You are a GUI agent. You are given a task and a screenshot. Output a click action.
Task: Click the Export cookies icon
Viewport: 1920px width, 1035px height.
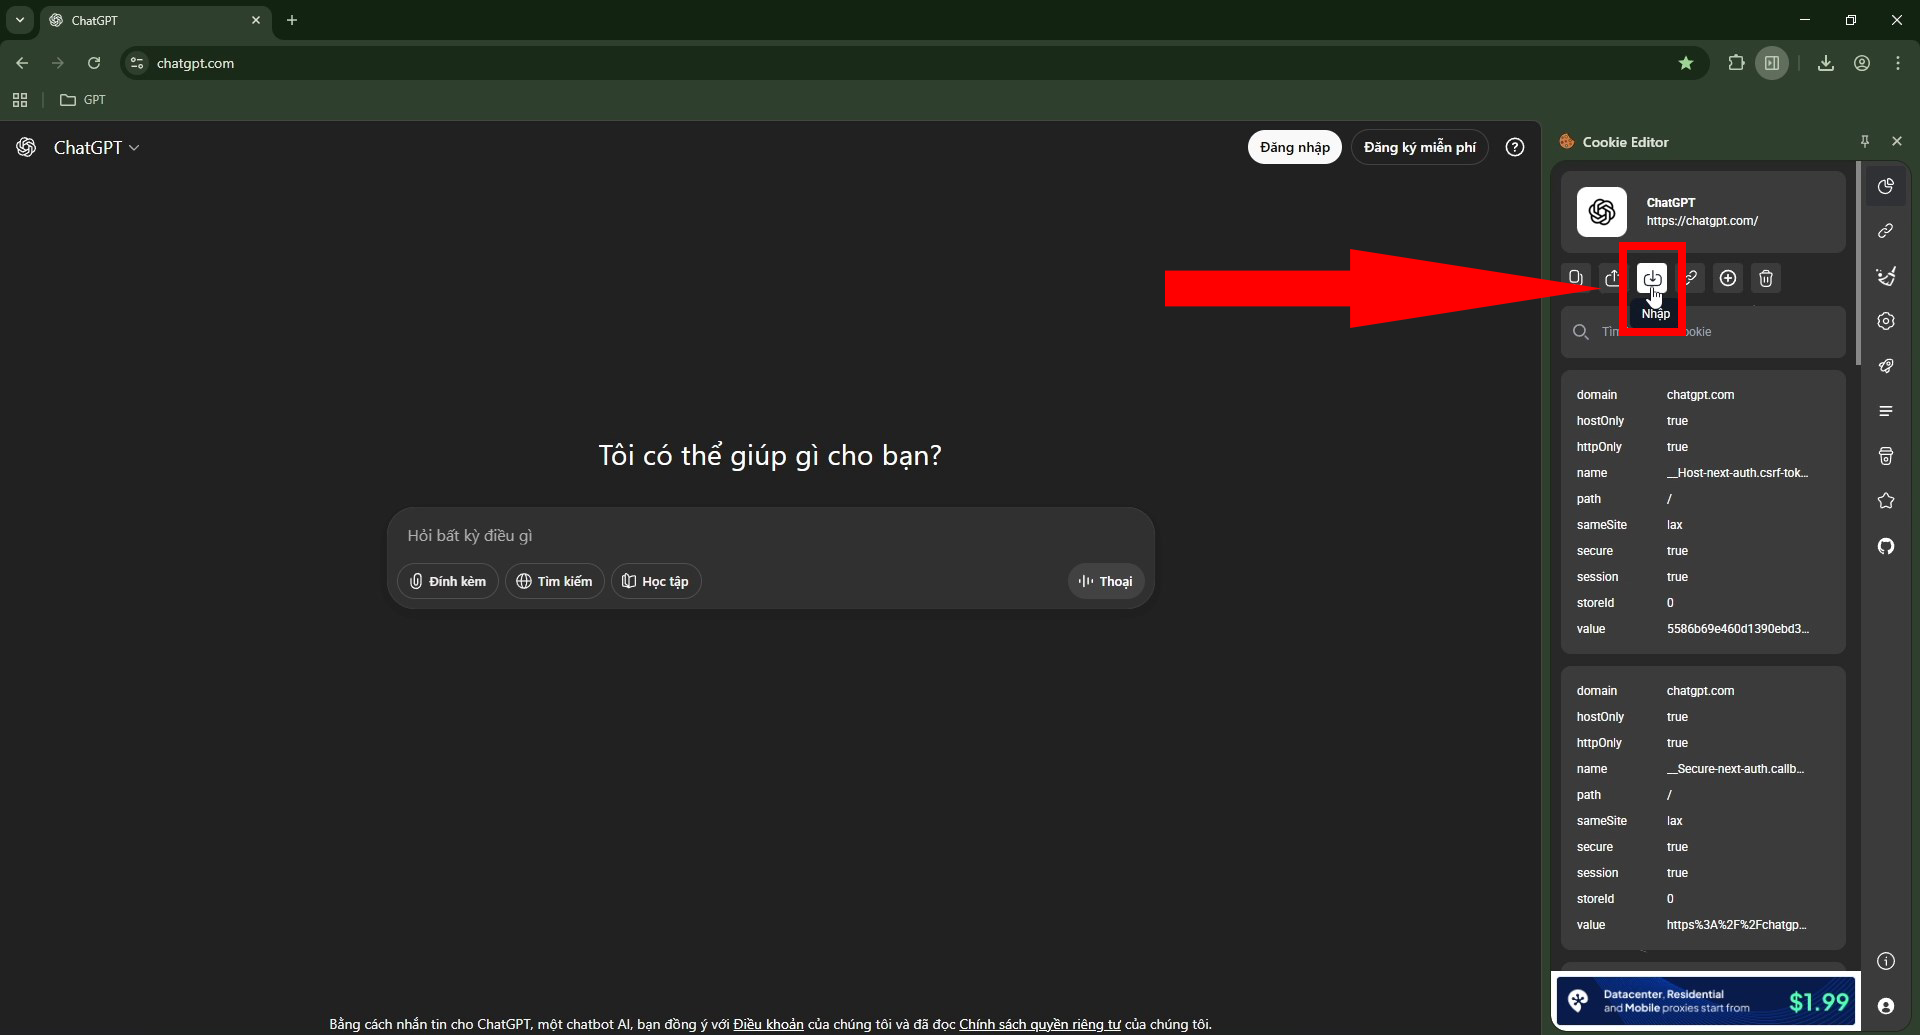coord(1612,278)
